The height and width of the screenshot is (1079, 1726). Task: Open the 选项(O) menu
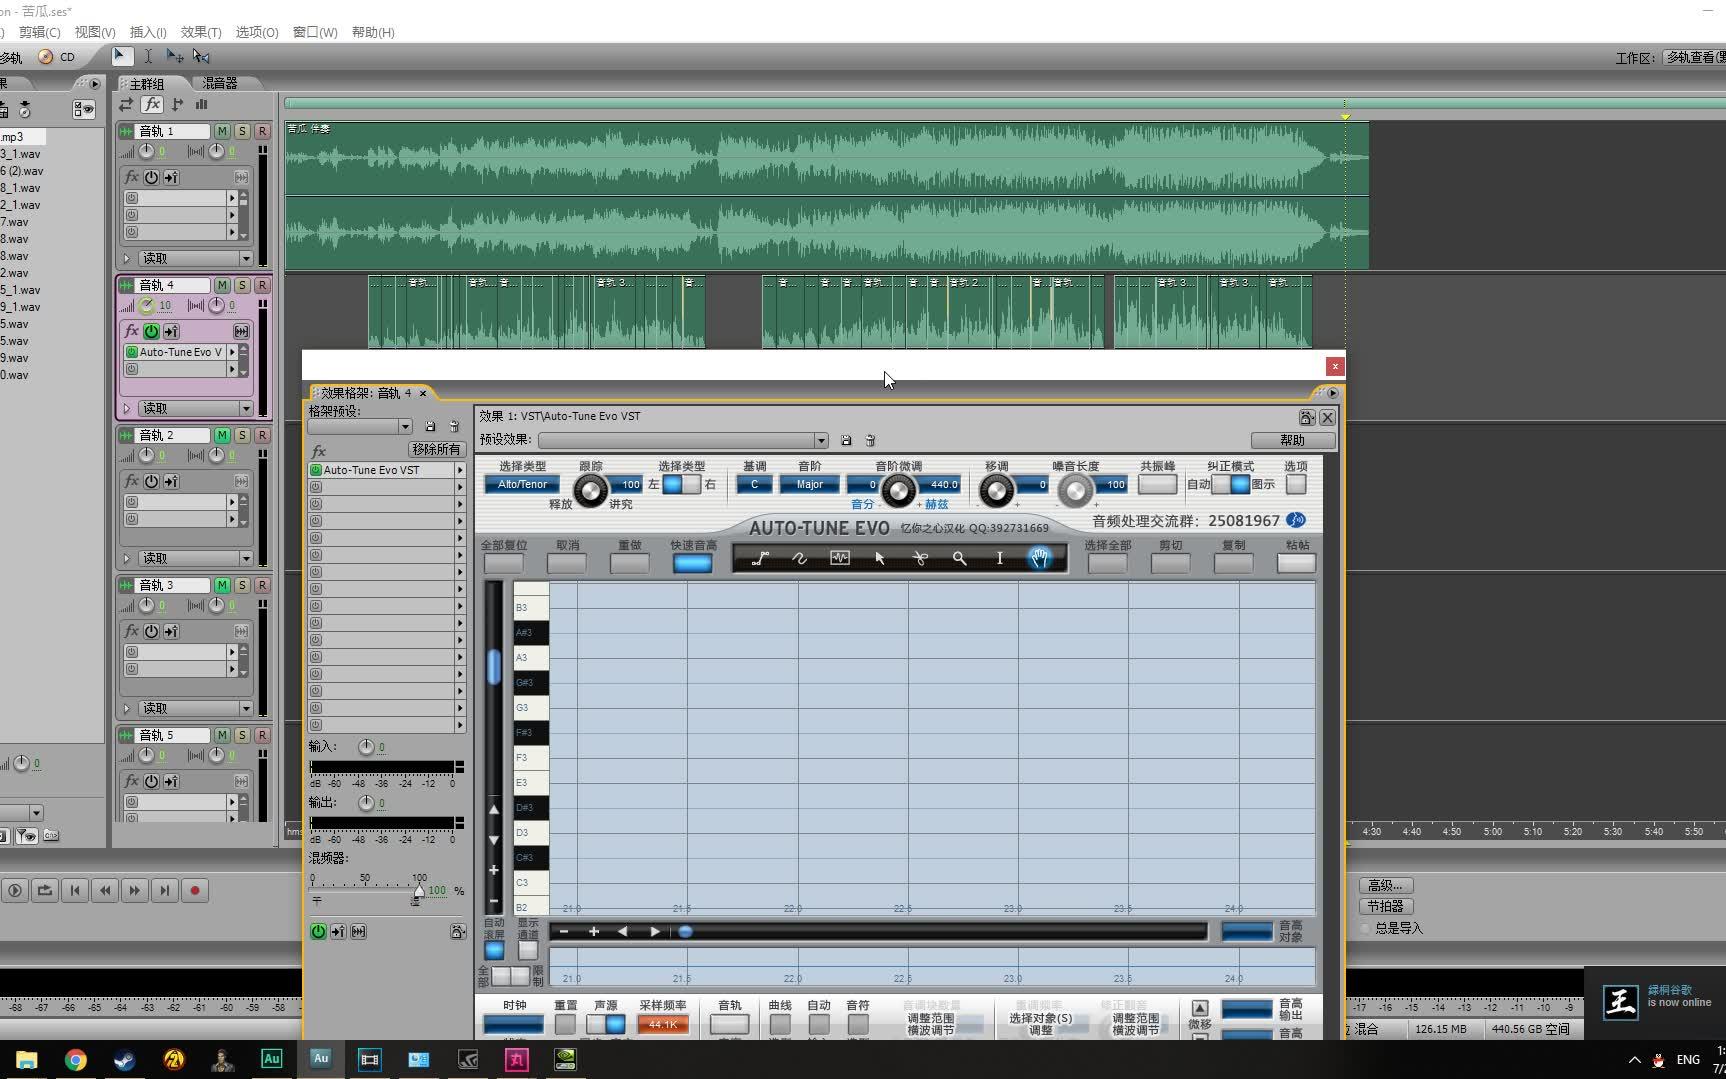pos(257,32)
